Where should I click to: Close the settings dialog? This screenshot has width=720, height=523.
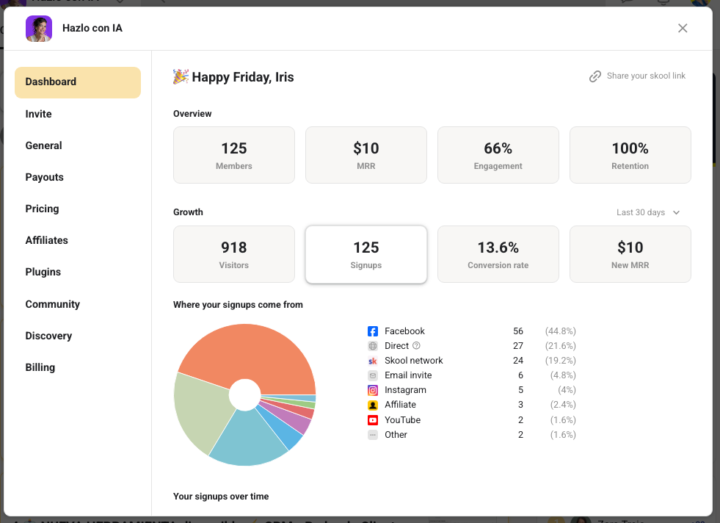click(682, 28)
